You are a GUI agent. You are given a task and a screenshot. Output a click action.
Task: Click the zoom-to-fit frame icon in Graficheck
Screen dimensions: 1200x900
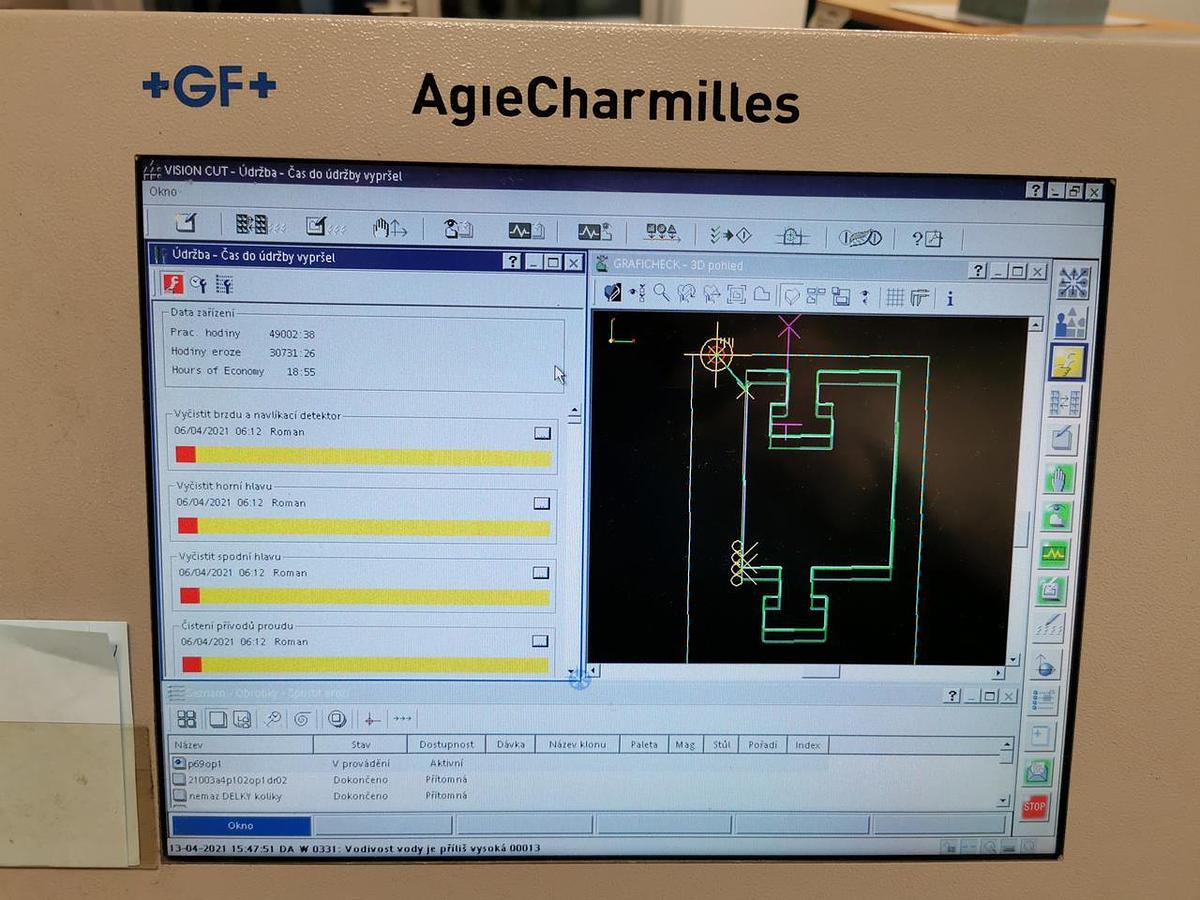pos(737,295)
